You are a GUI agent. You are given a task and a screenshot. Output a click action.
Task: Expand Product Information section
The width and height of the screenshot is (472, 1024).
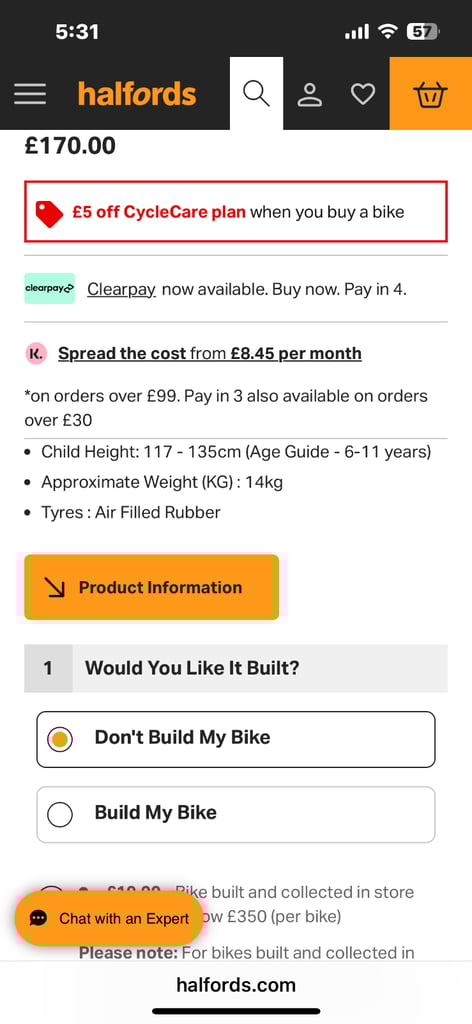151,587
